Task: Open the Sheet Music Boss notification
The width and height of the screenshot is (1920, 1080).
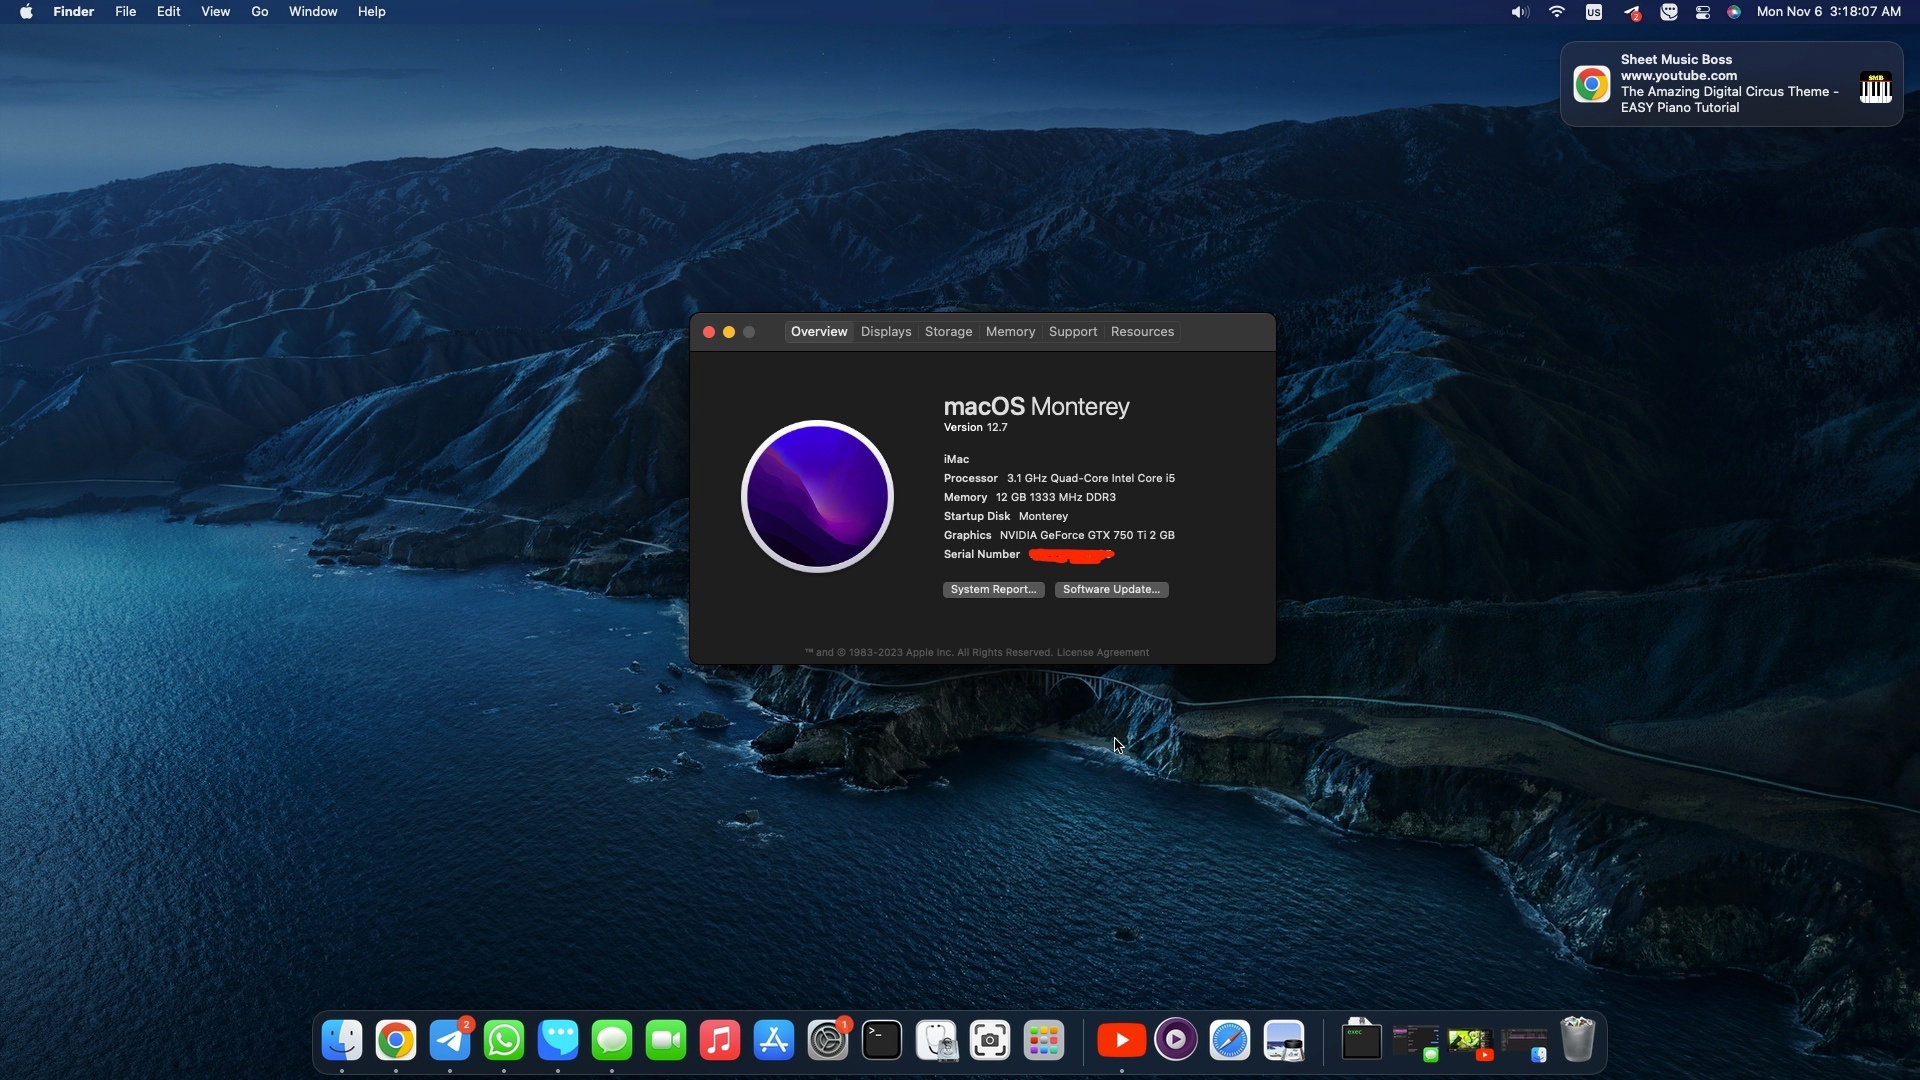Action: coord(1731,84)
